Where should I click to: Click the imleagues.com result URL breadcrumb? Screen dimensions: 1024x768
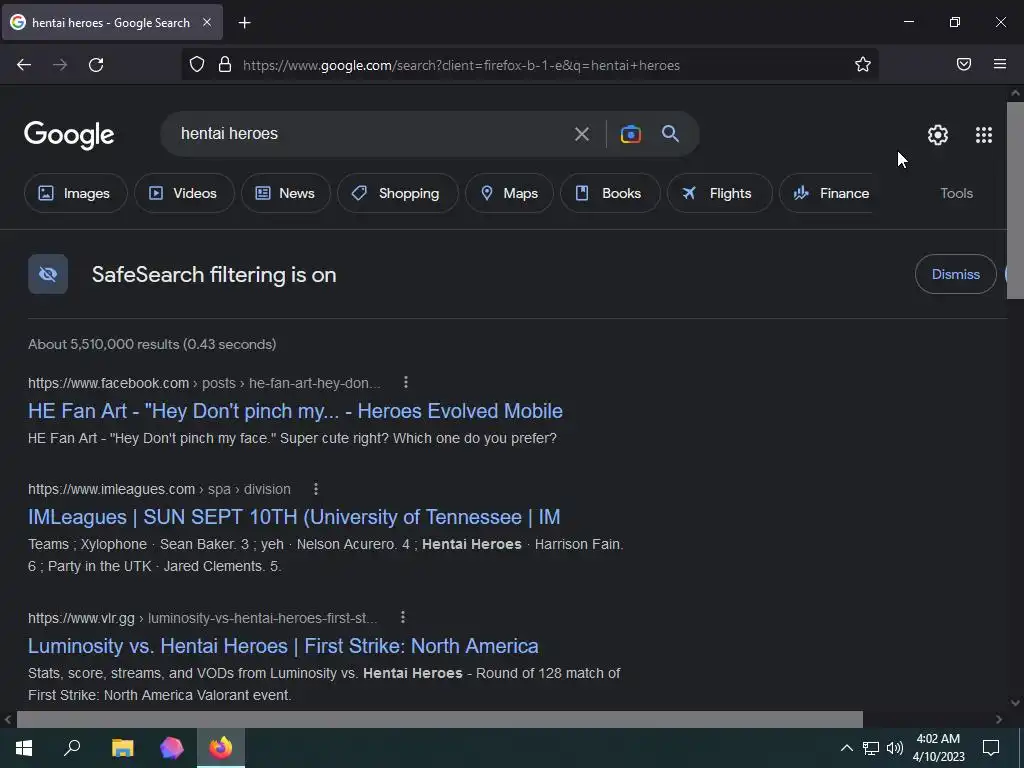(x=159, y=489)
